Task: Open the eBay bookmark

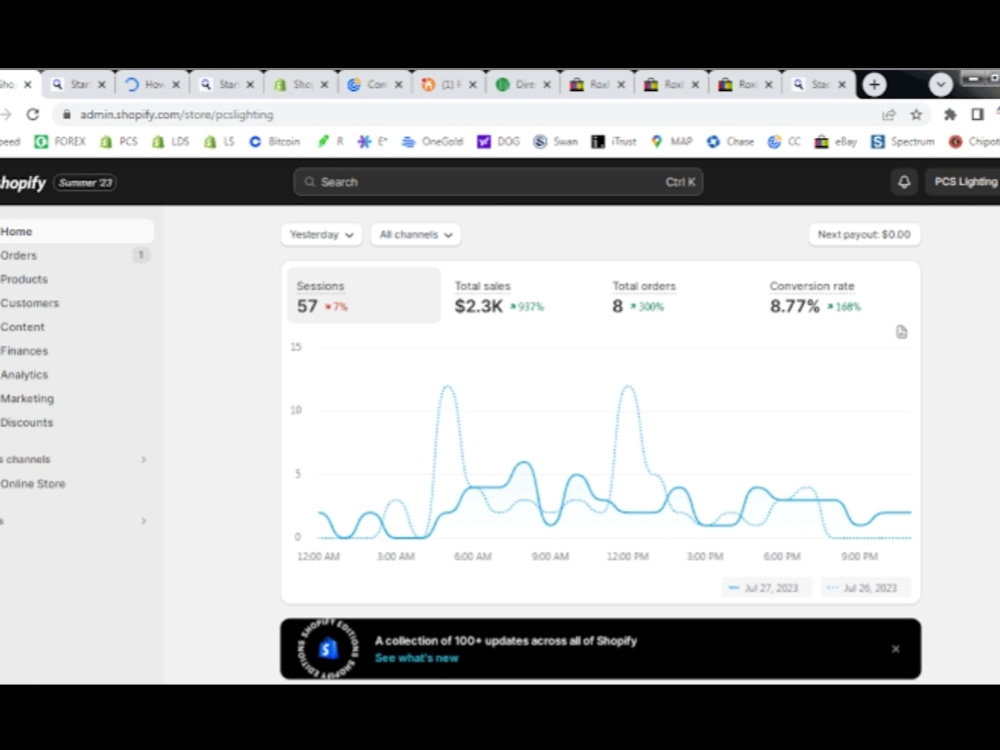Action: (835, 142)
